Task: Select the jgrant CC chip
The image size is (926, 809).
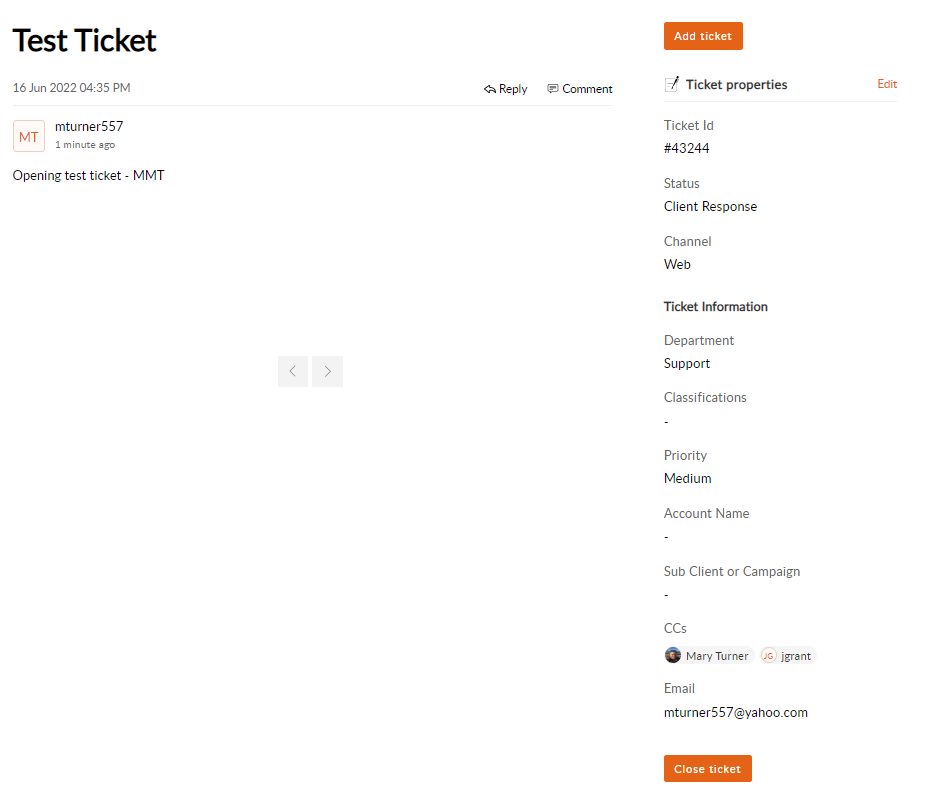Action: [788, 655]
